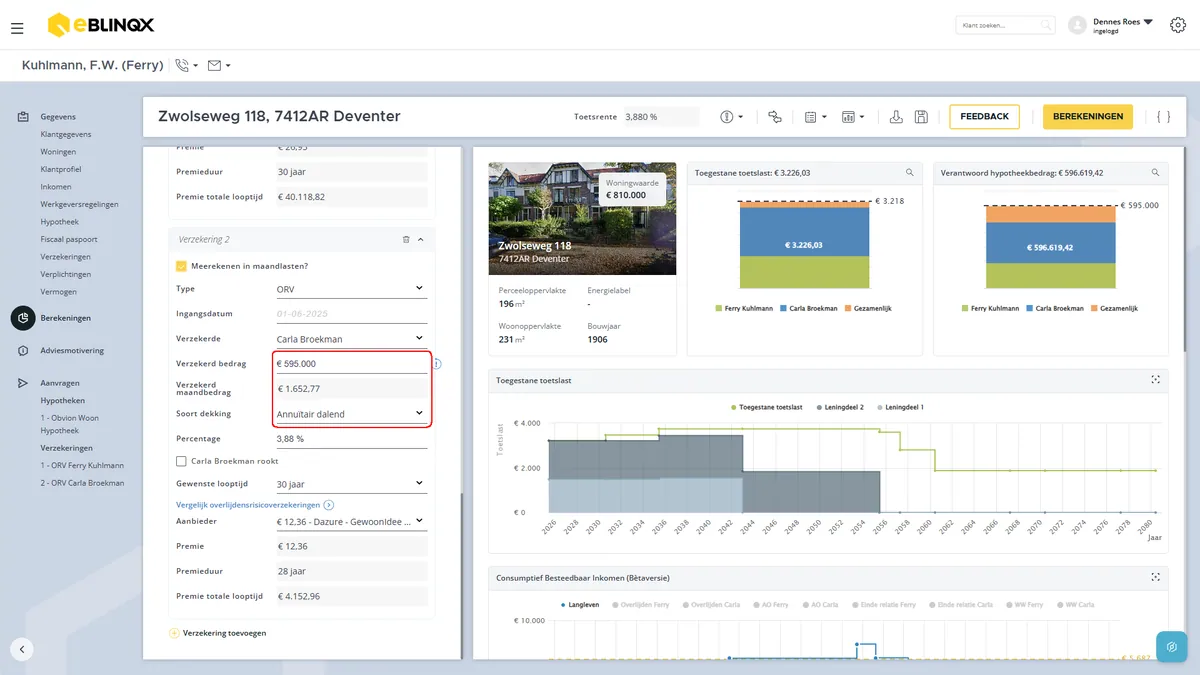1200x675 pixels.
Task: Collapse the left sidebar with arrow button
Action: coord(22,648)
